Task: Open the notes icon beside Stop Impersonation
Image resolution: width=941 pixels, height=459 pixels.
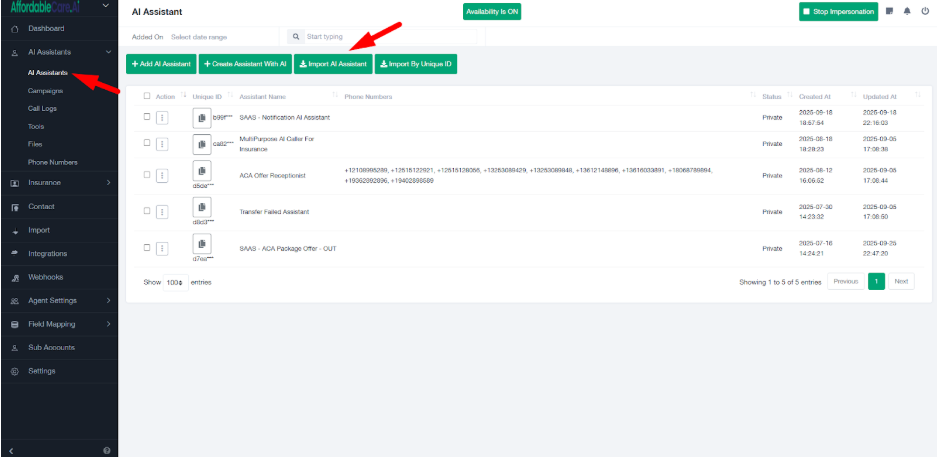Action: [x=890, y=12]
